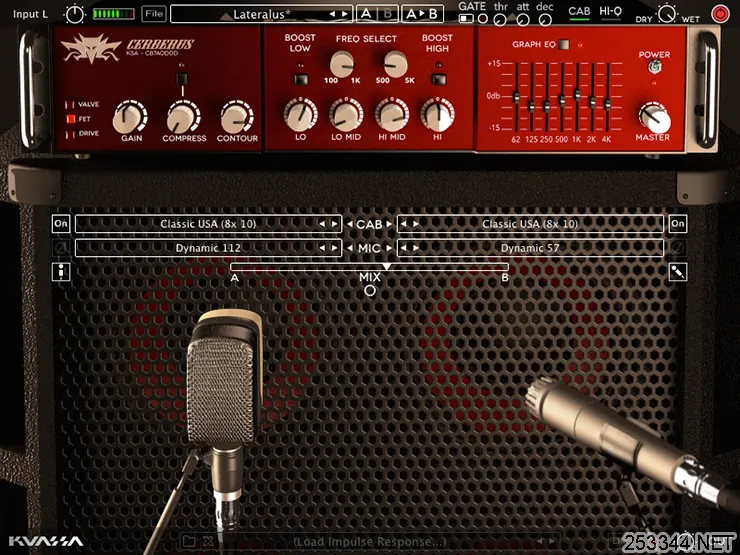Viewport: 740px width, 555px height.
Task: Adjust the gate thr knob
Action: click(x=500, y=20)
